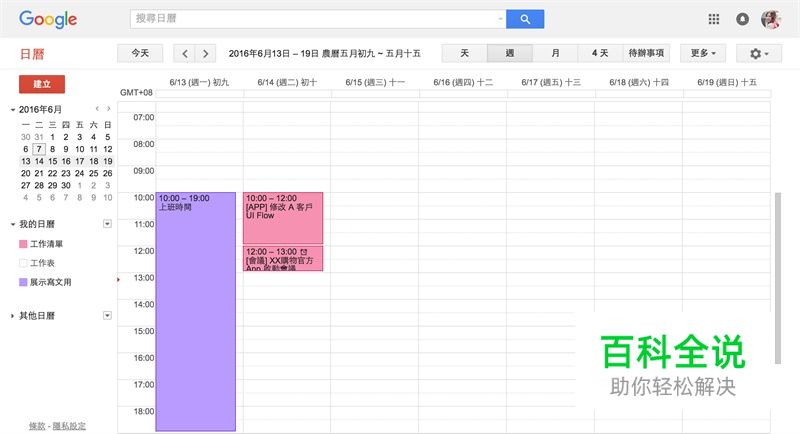Collapse the 我的日曆 section
Image resolution: width=800 pixels, height=434 pixels.
tap(12, 224)
